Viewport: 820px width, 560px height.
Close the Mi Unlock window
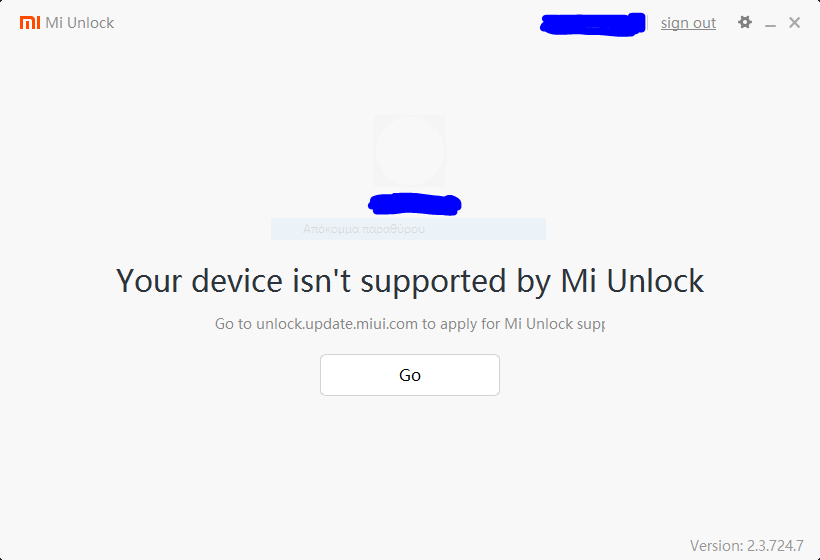[794, 22]
